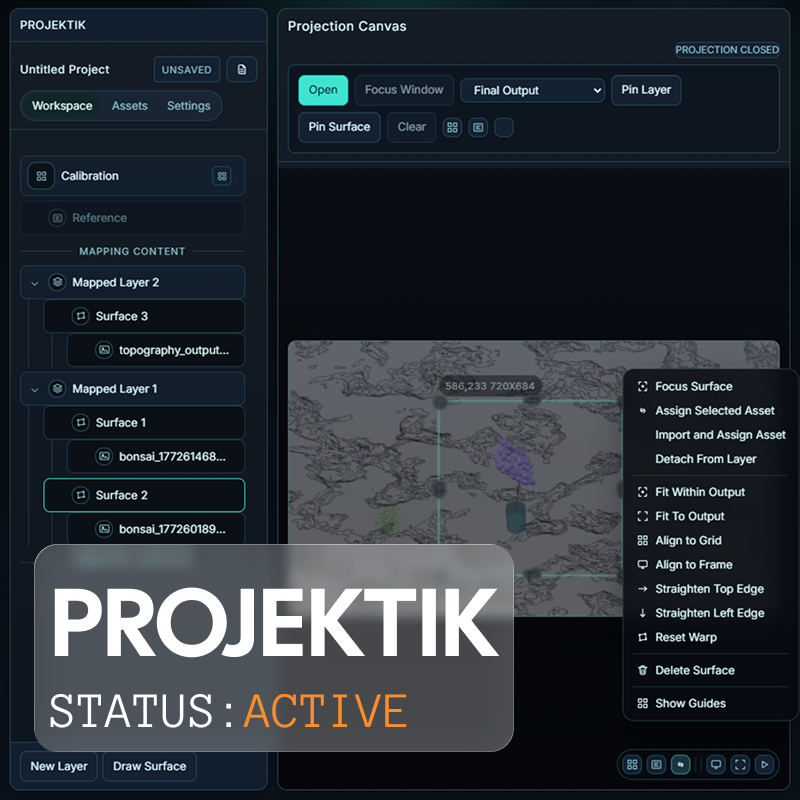Click the monitor icon in bottom toolbar

(x=715, y=764)
